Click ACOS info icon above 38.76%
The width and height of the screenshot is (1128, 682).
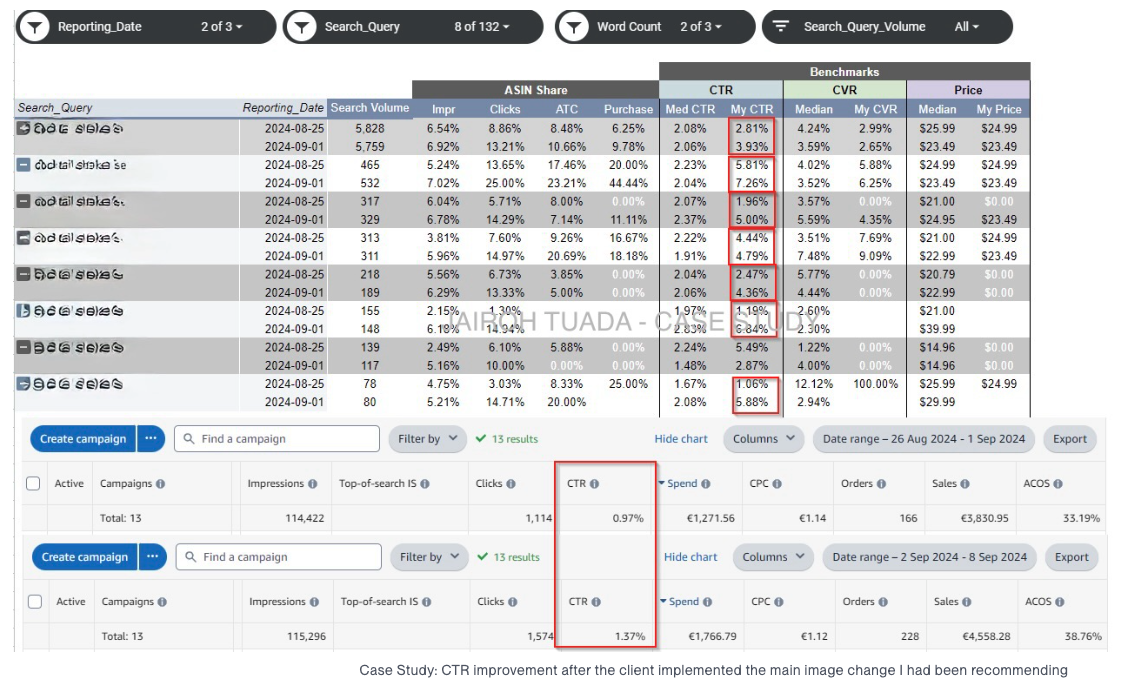[1059, 602]
